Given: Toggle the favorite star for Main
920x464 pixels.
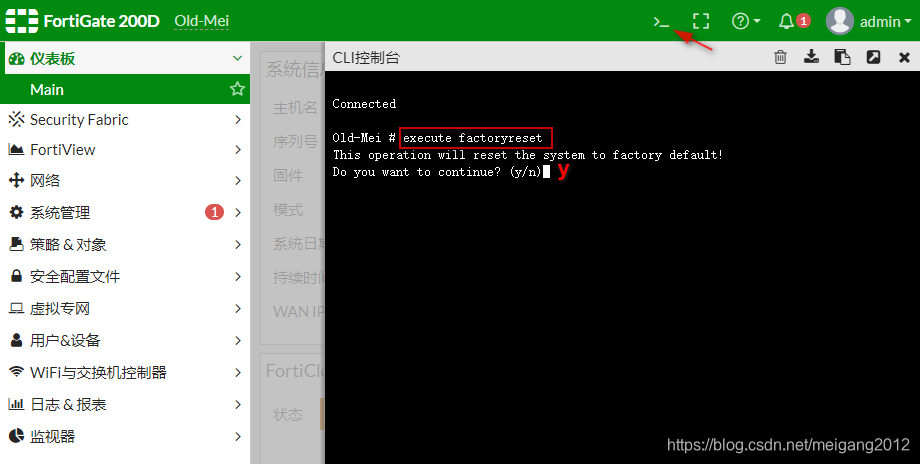Looking at the screenshot, I should tap(237, 89).
